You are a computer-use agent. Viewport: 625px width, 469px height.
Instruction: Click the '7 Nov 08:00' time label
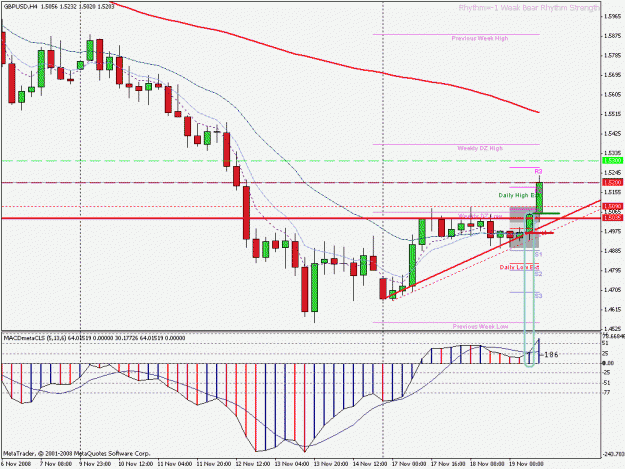[56, 464]
